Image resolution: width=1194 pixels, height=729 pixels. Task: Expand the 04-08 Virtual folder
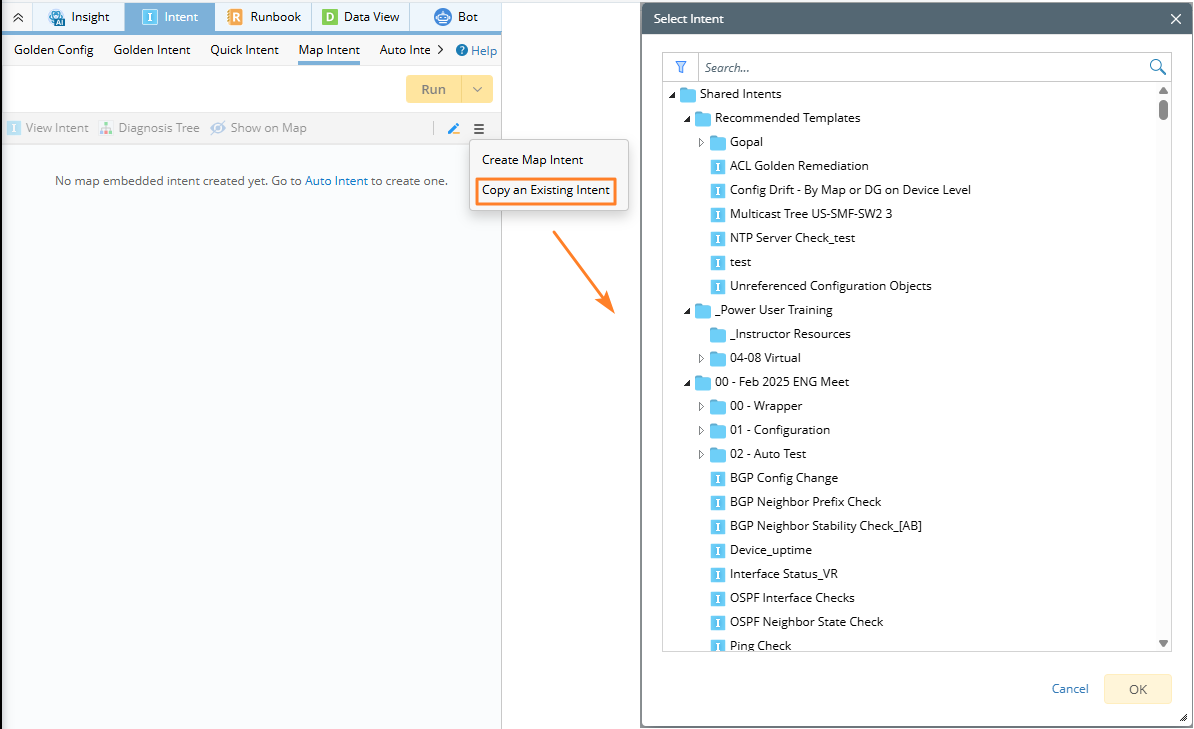pos(701,358)
